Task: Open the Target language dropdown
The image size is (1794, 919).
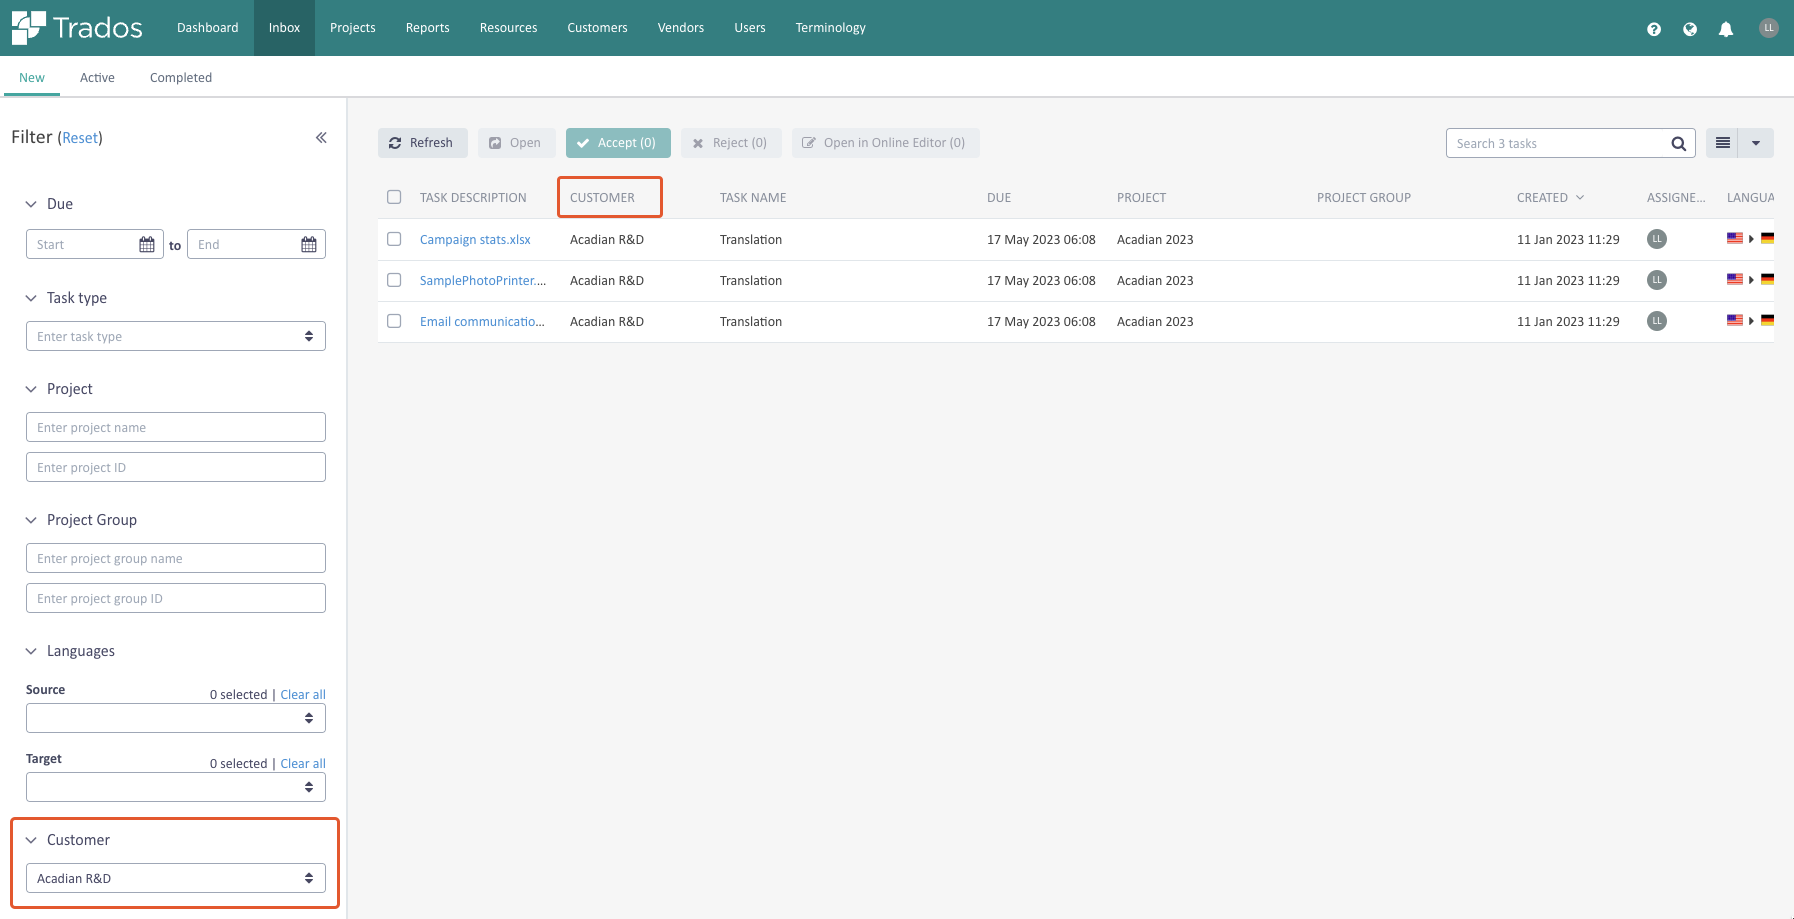Action: click(x=176, y=787)
